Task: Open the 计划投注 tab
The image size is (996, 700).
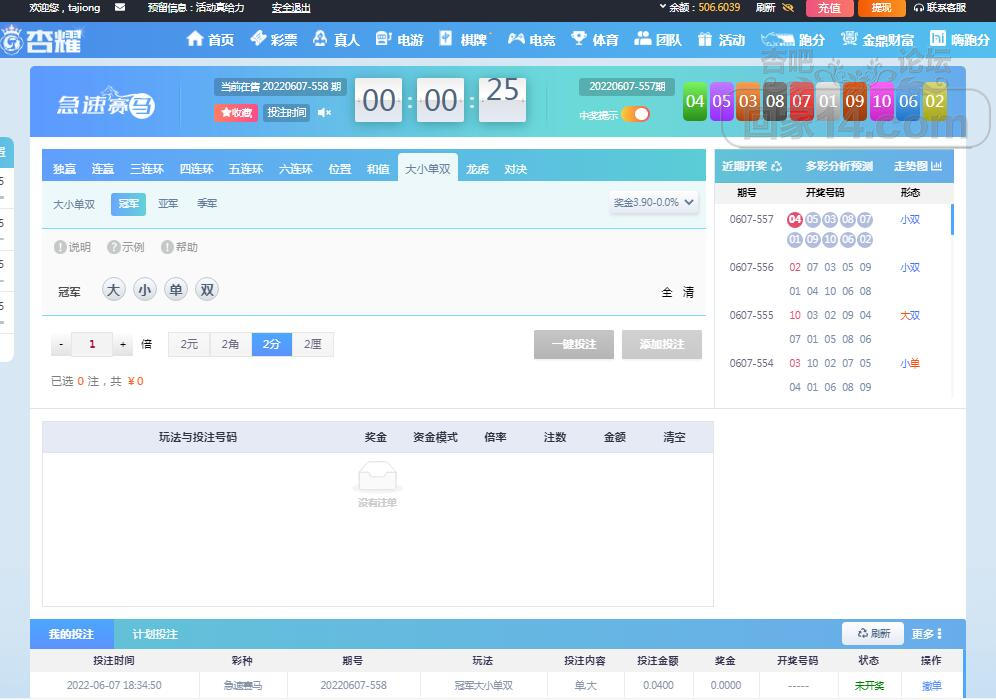Action: pos(155,634)
